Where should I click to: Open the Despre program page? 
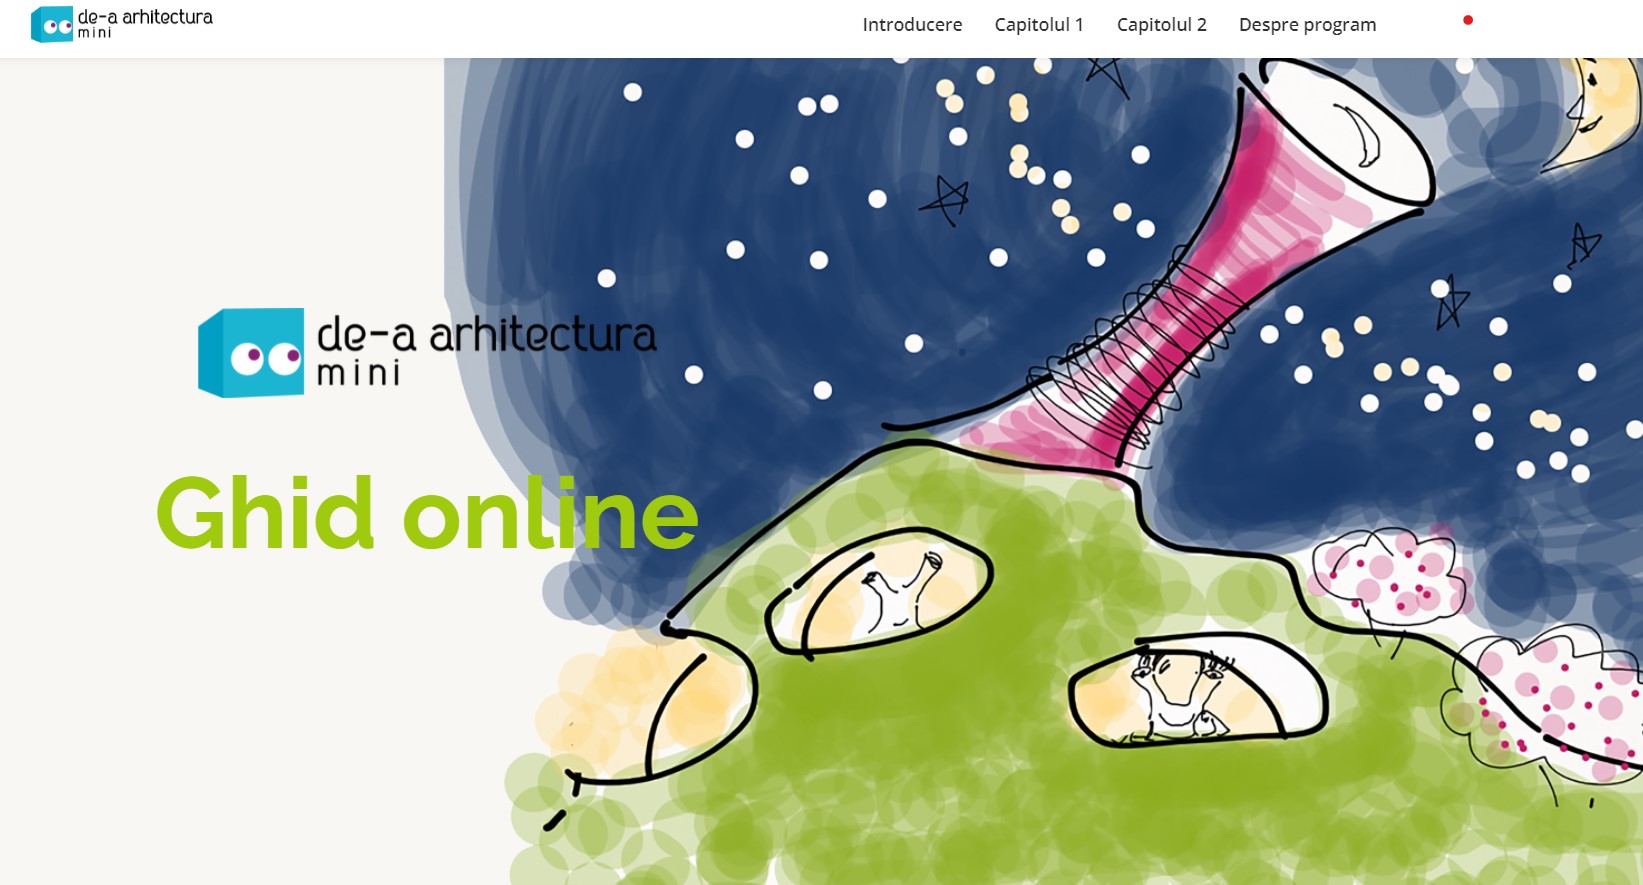(1307, 25)
